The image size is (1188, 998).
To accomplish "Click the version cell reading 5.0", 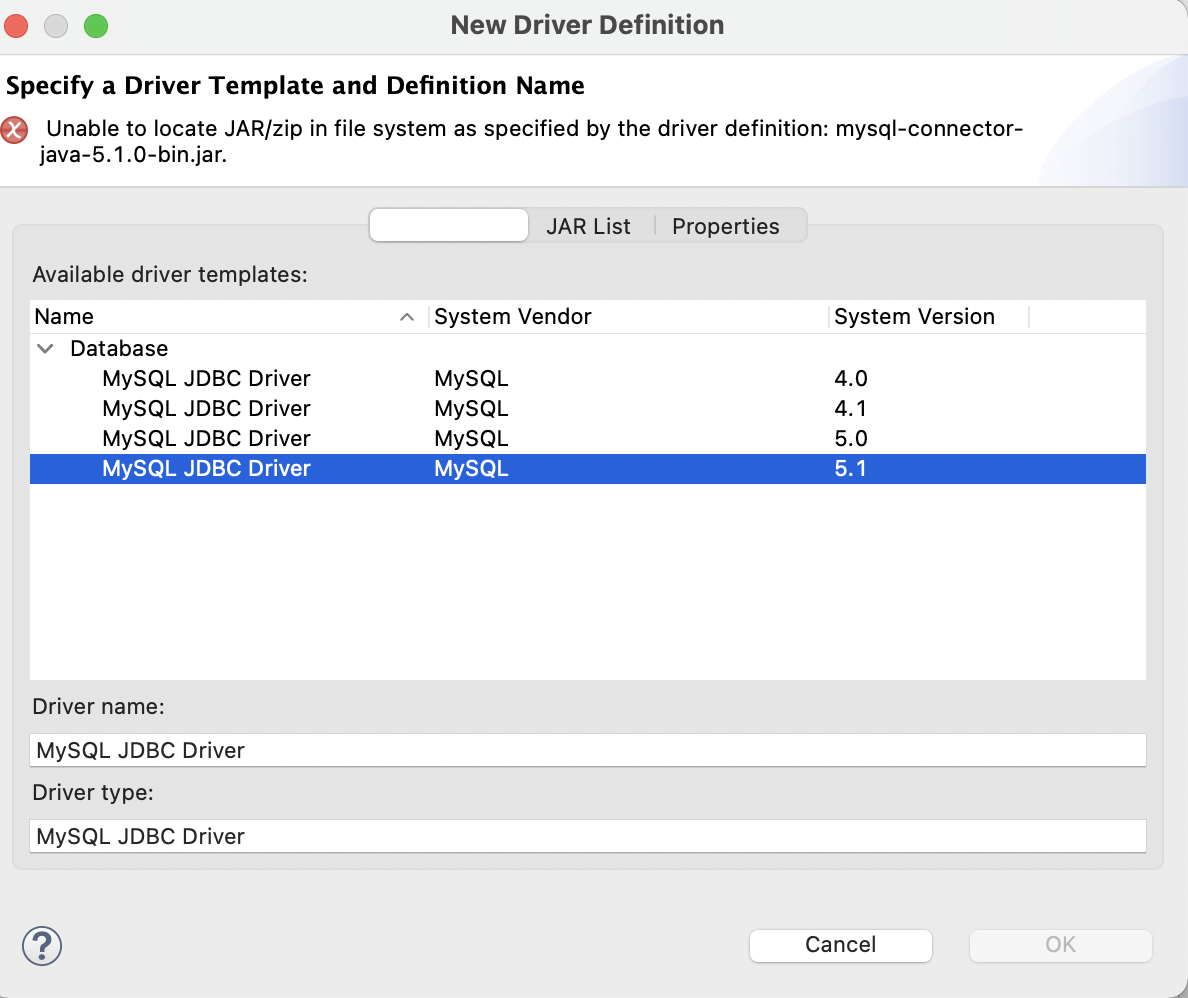I will (851, 439).
